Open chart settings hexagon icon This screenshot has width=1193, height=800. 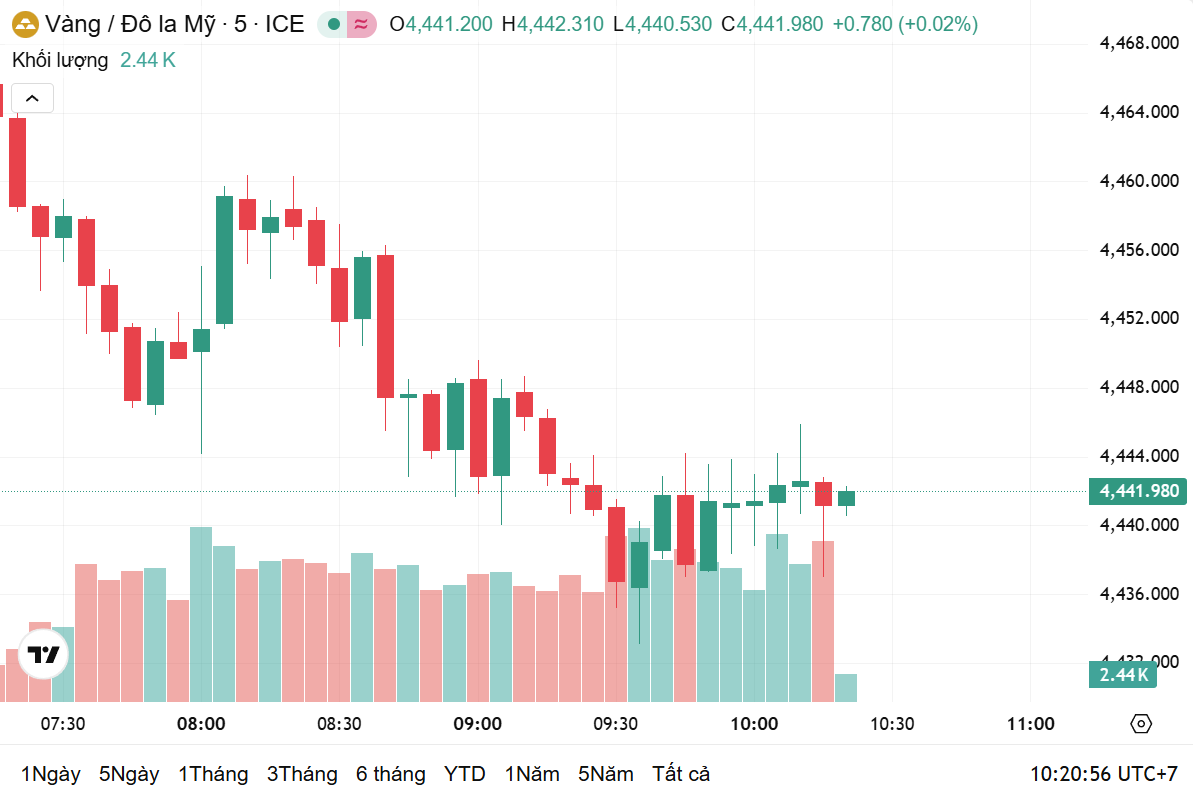point(1141,724)
